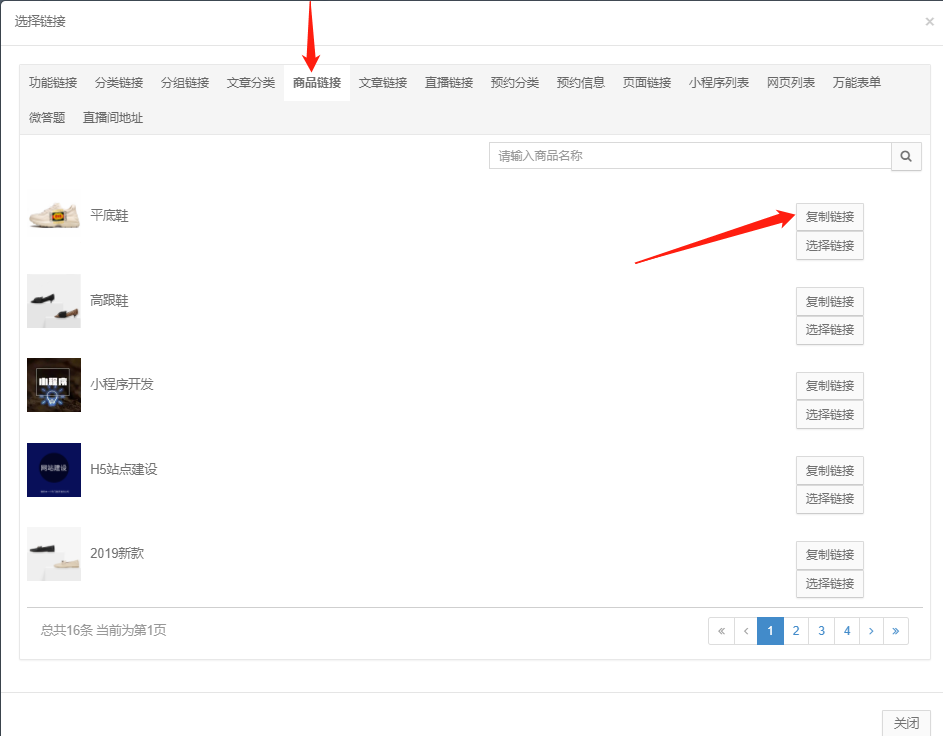943x736 pixels.
Task: Switch to the 页面链接 tab
Action: [647, 83]
